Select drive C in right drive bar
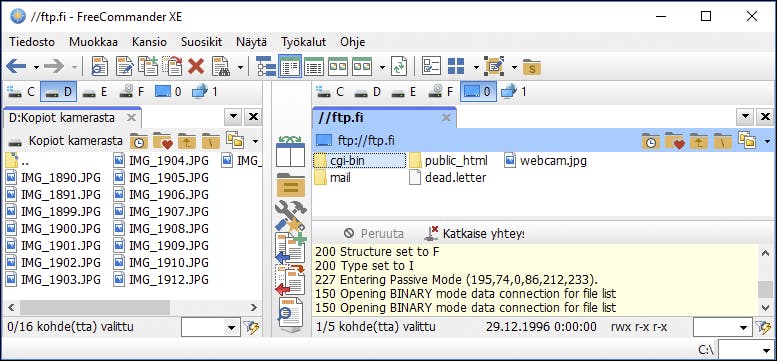 click(330, 92)
